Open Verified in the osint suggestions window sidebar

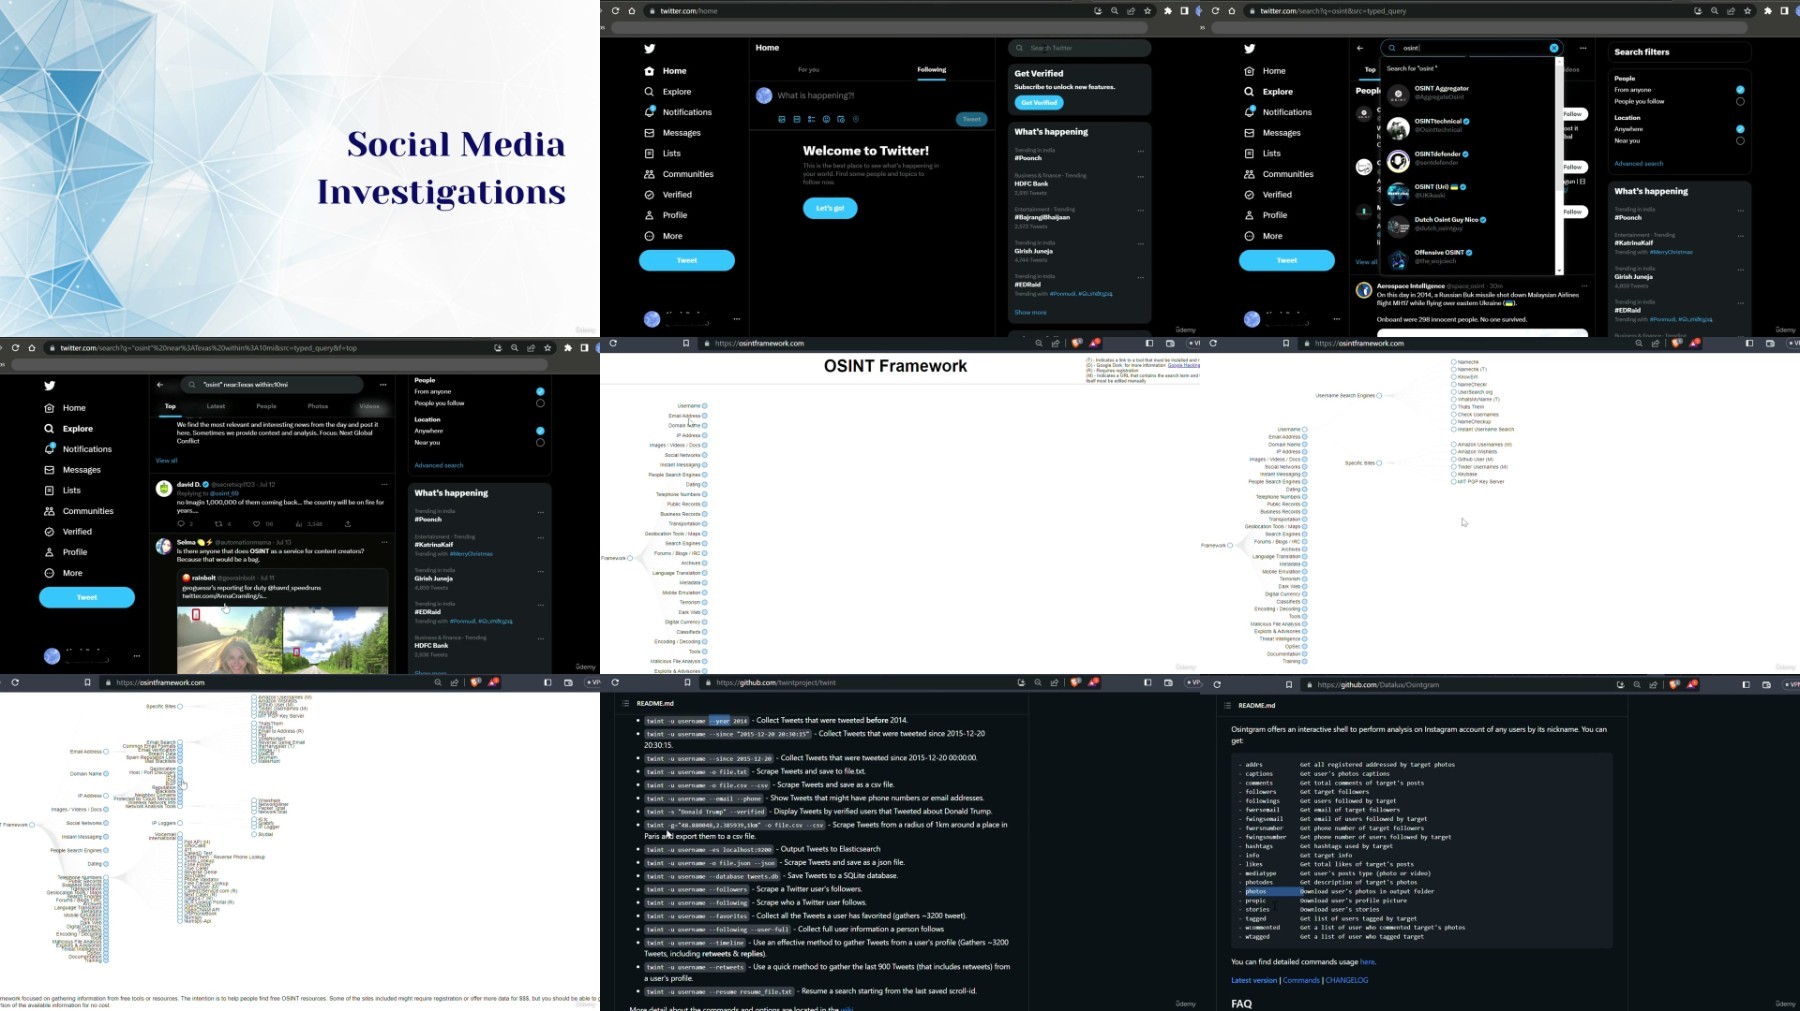[x=1268, y=195]
